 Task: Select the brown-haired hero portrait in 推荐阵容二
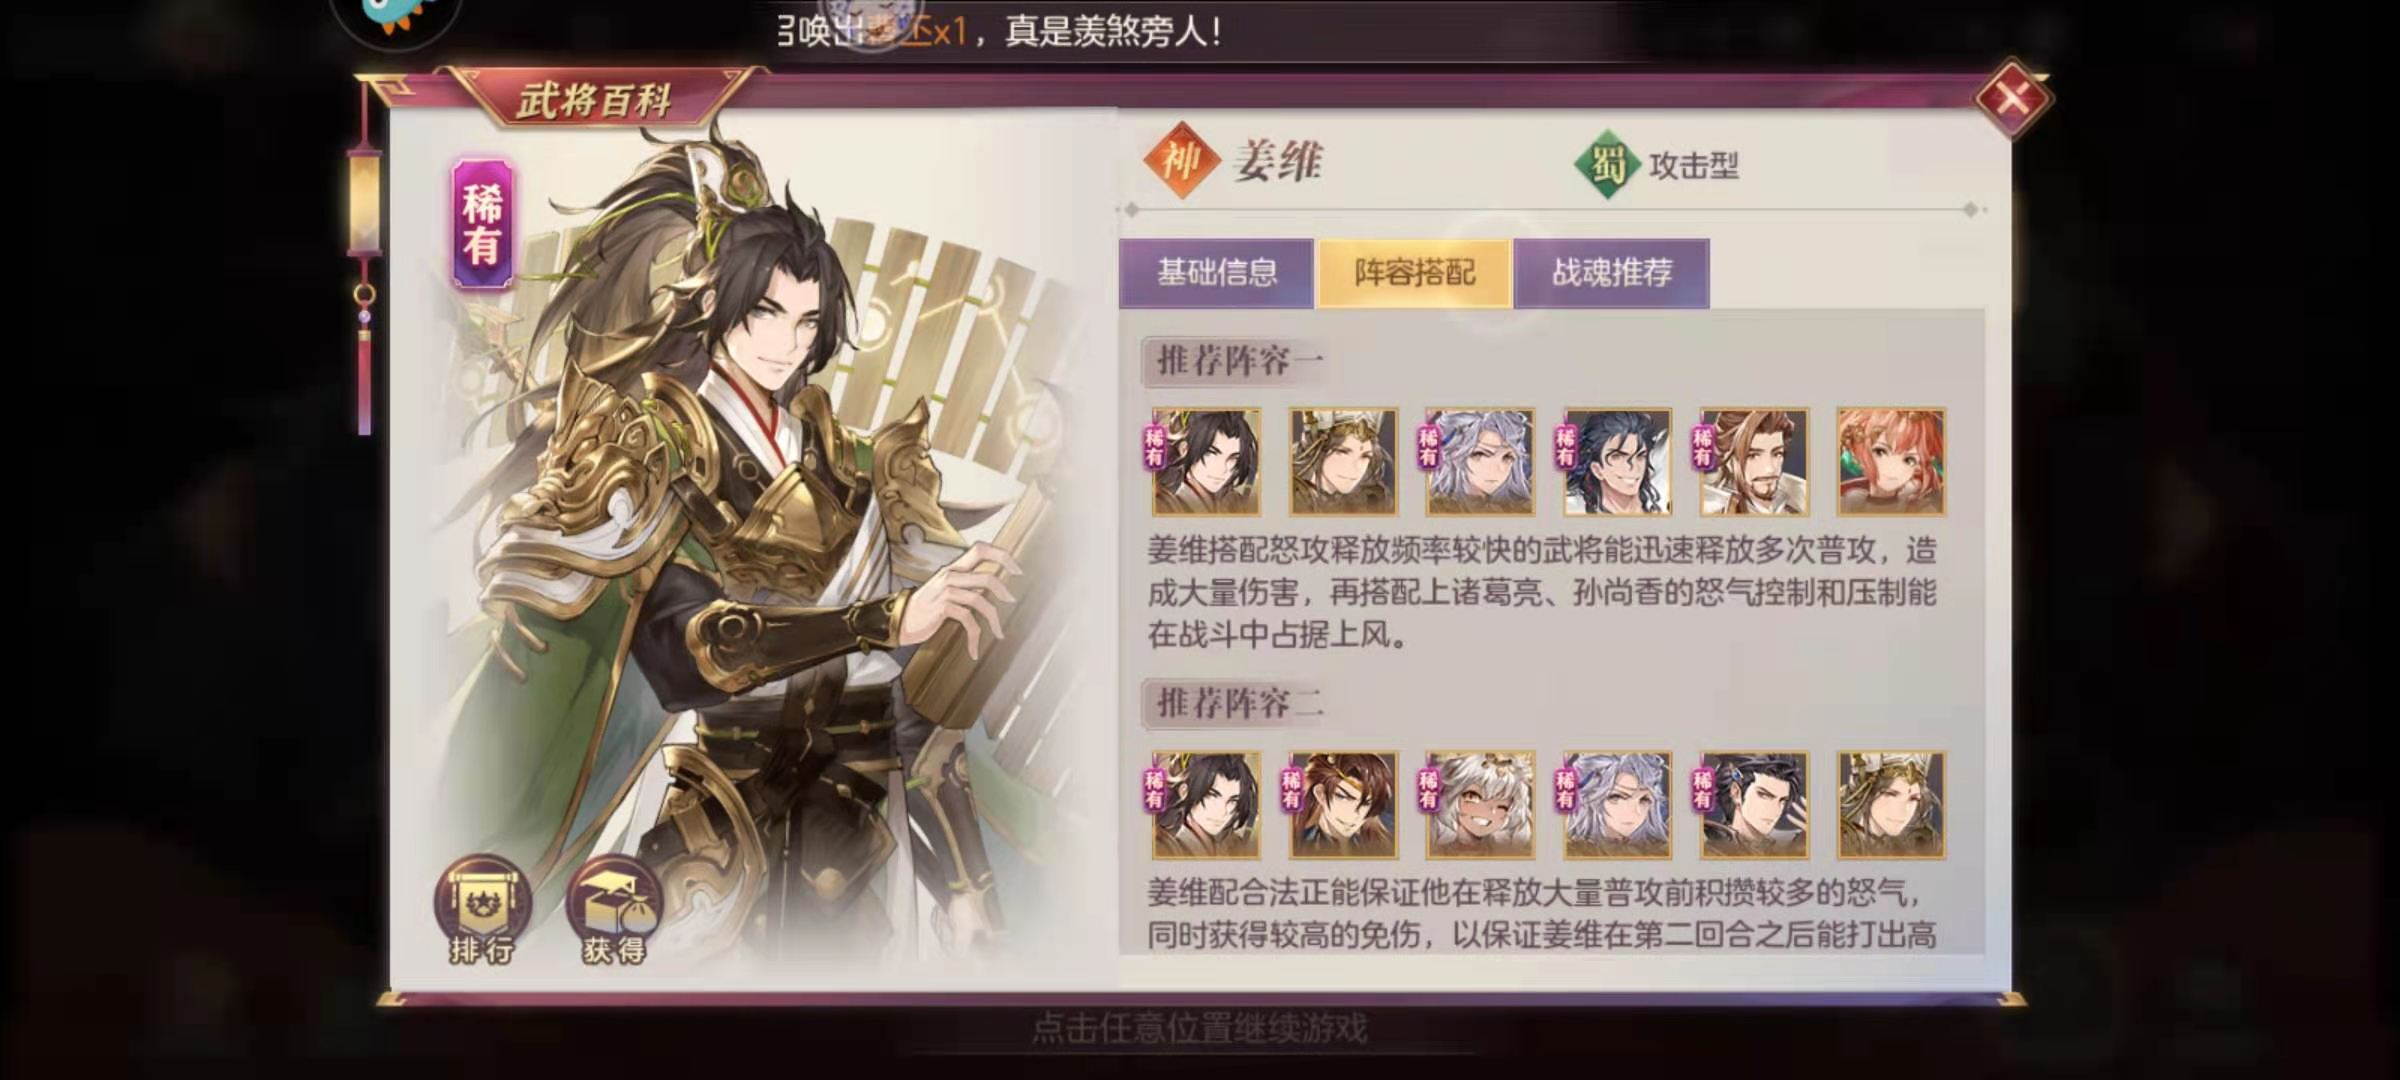(1342, 805)
